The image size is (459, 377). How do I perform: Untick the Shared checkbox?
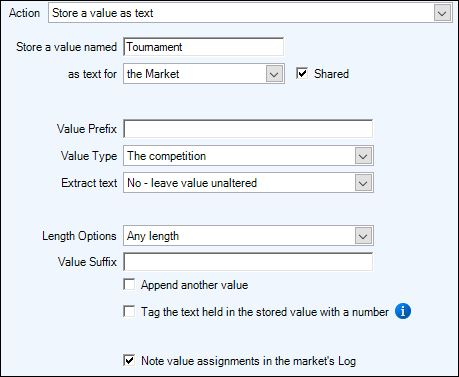coord(301,73)
